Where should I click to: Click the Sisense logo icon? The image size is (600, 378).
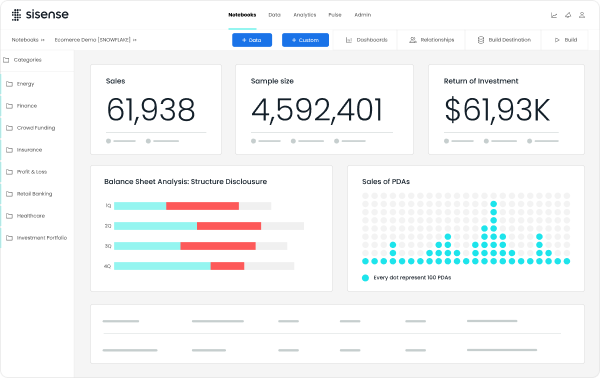(16, 15)
